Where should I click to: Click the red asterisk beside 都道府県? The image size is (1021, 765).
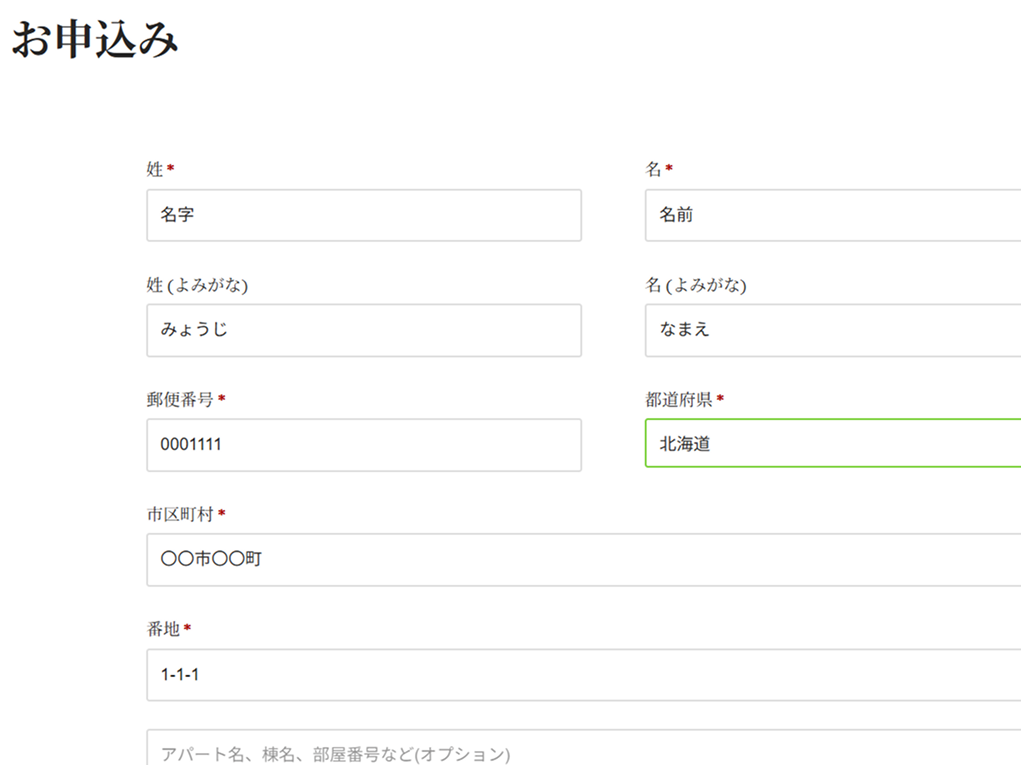tap(720, 399)
